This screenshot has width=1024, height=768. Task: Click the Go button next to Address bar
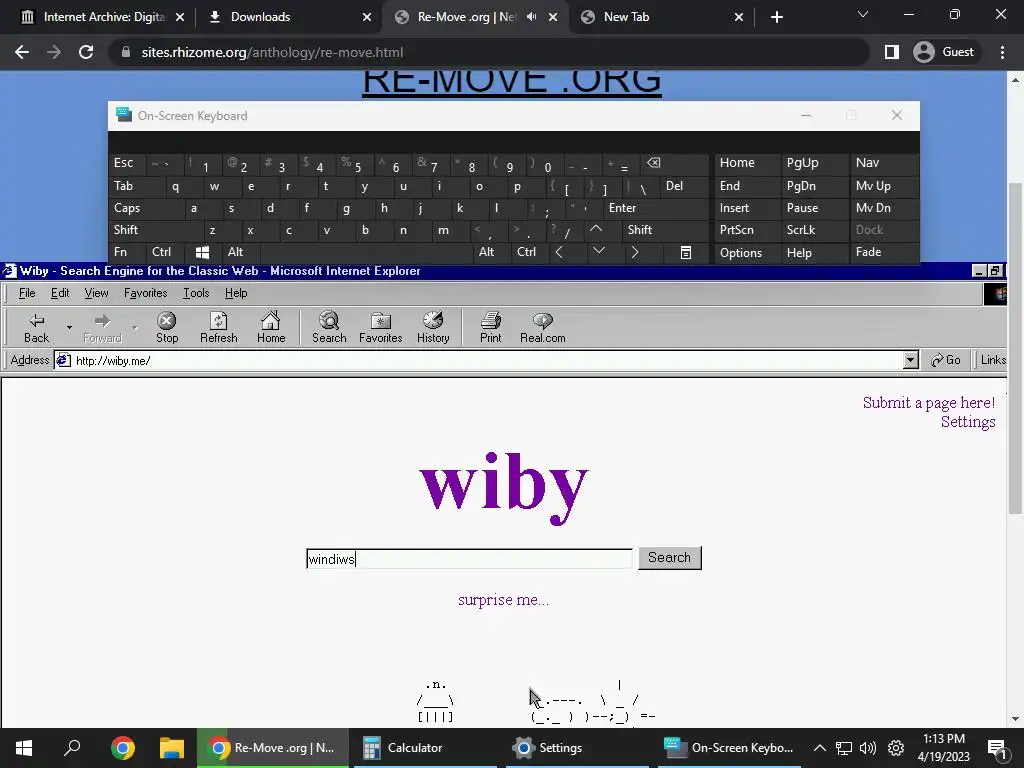click(946, 360)
